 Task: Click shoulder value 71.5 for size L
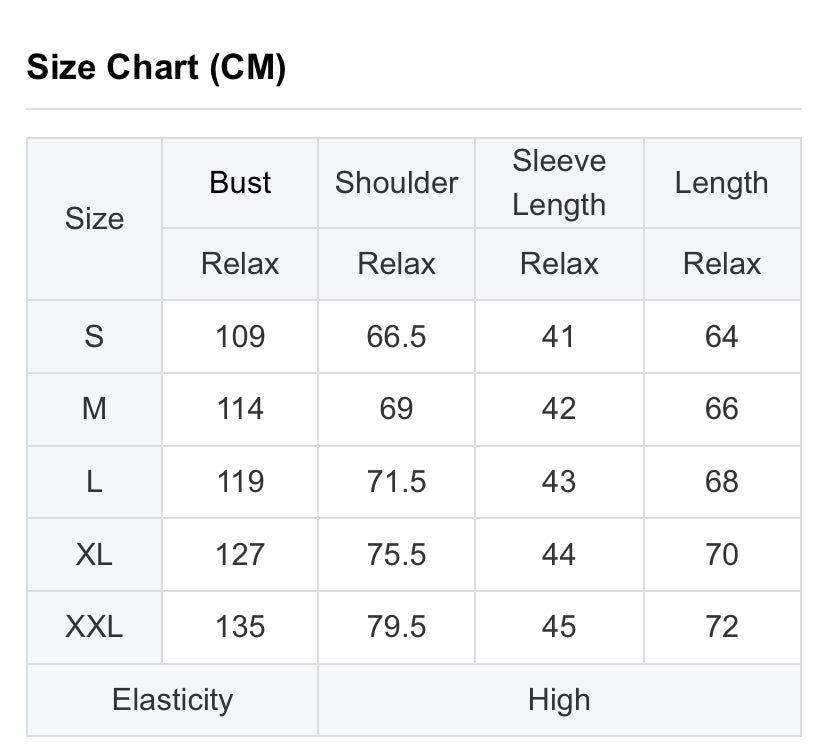(x=396, y=481)
